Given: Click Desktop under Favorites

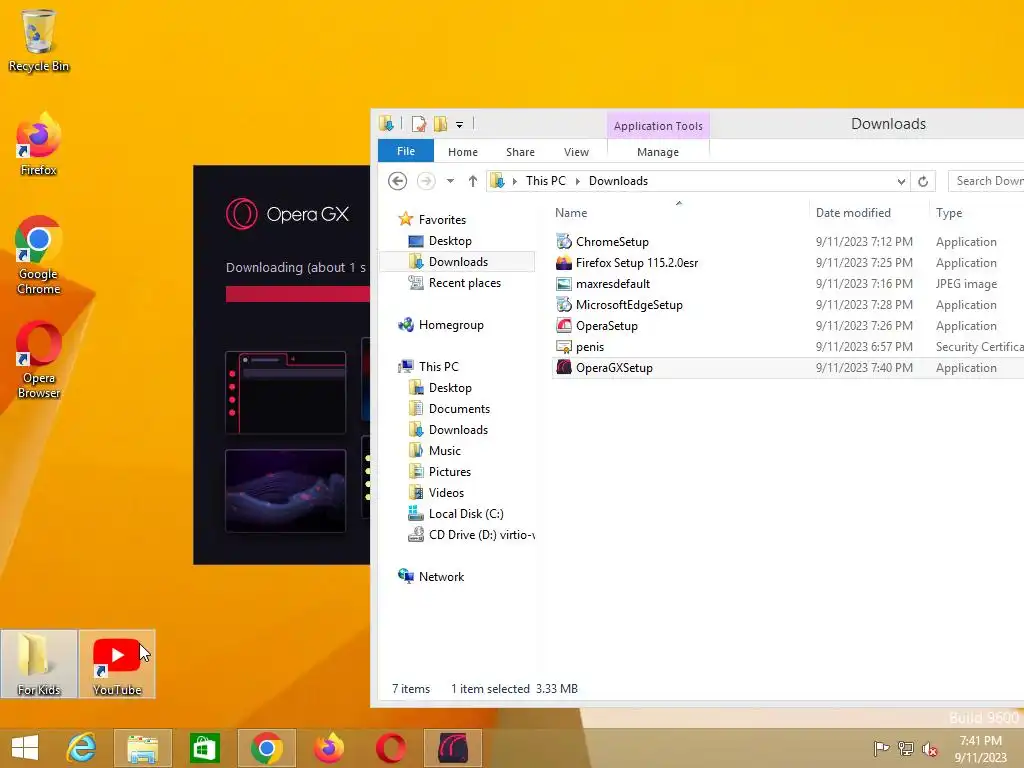Looking at the screenshot, I should coord(450,240).
